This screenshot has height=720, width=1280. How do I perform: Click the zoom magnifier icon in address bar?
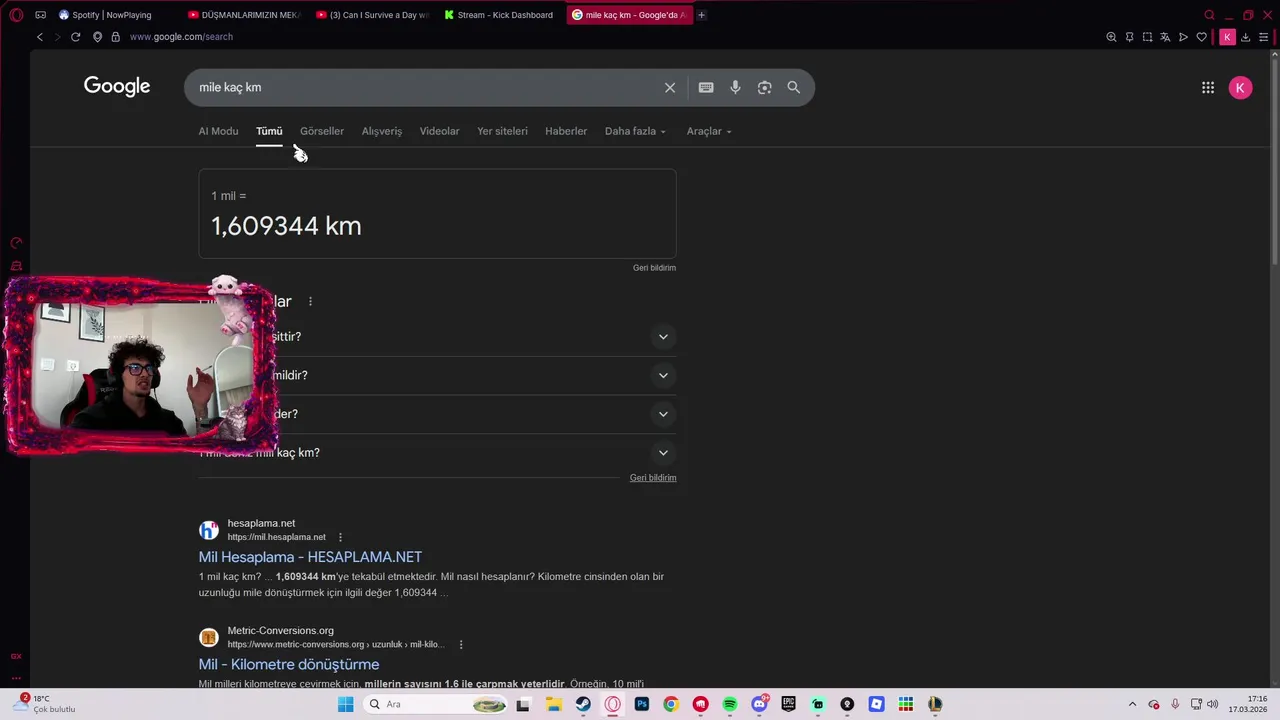[x=1111, y=37]
